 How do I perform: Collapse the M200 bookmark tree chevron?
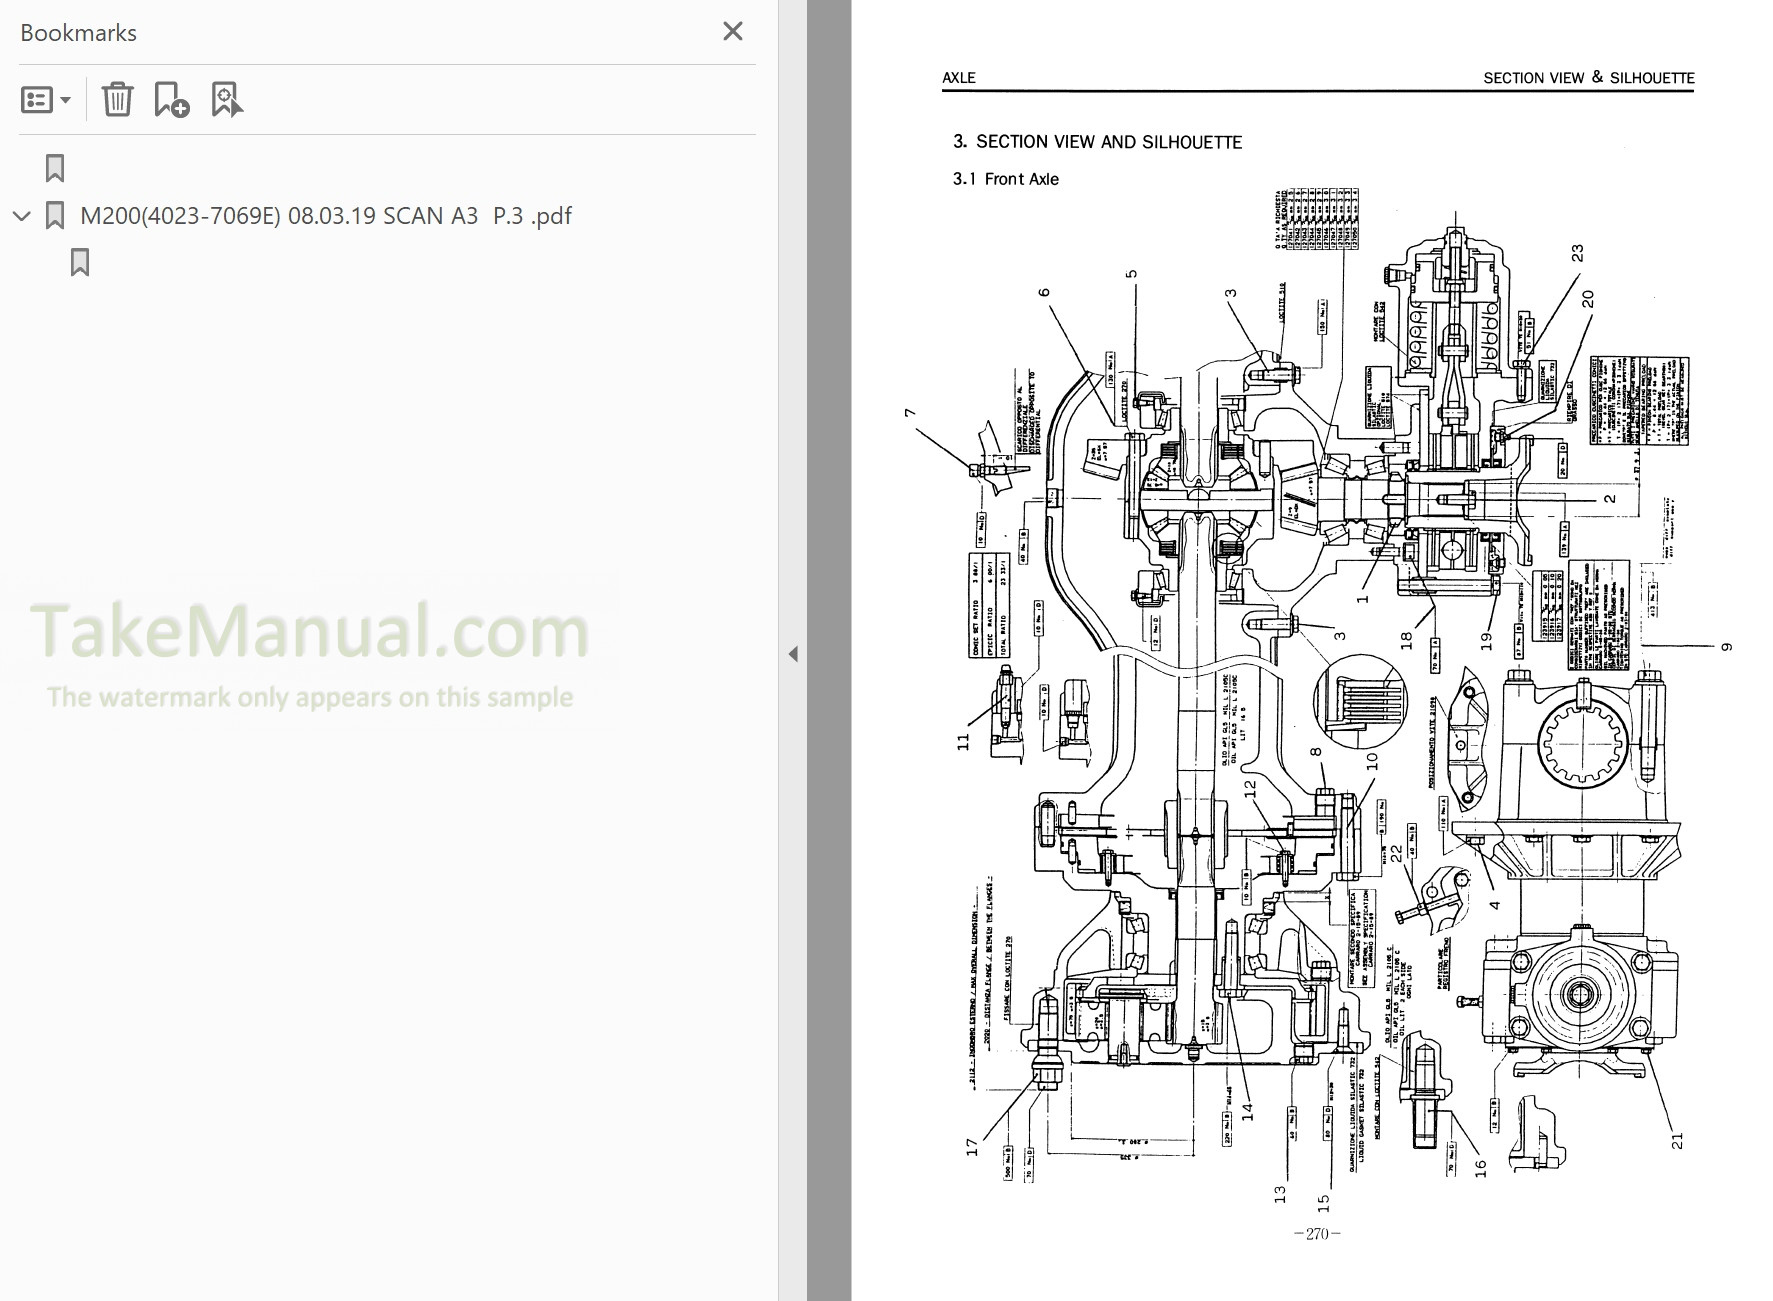coord(22,214)
